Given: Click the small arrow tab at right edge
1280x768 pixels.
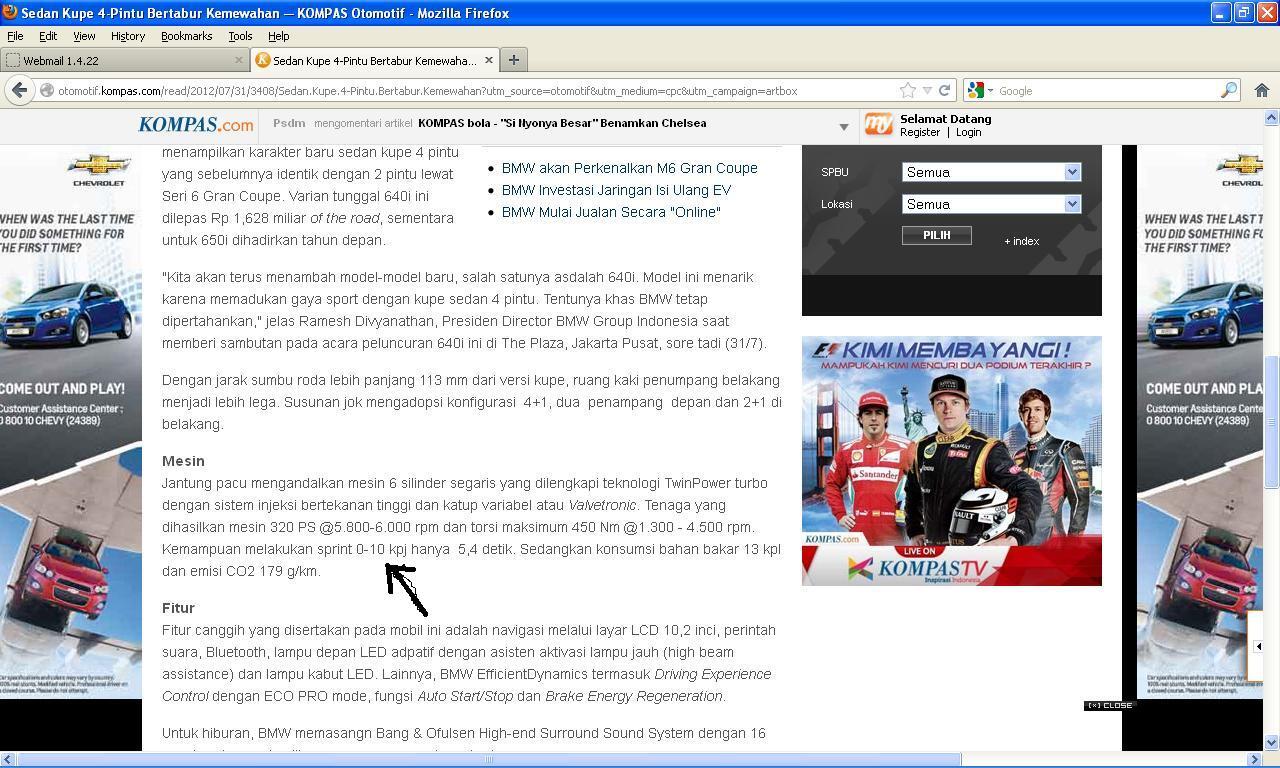Looking at the screenshot, I should (1257, 646).
